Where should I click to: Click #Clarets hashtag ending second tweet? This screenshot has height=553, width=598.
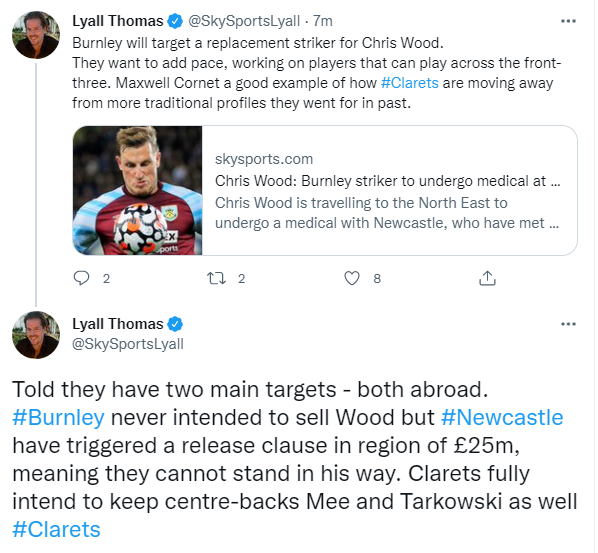tap(56, 529)
